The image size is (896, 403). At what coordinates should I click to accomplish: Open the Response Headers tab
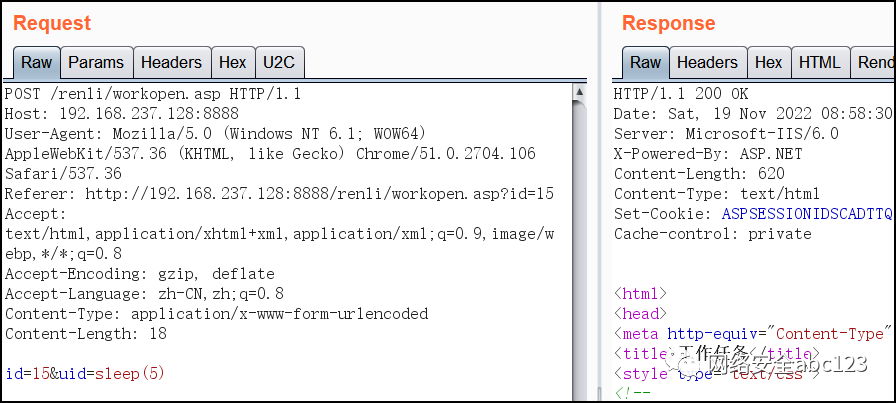(707, 62)
